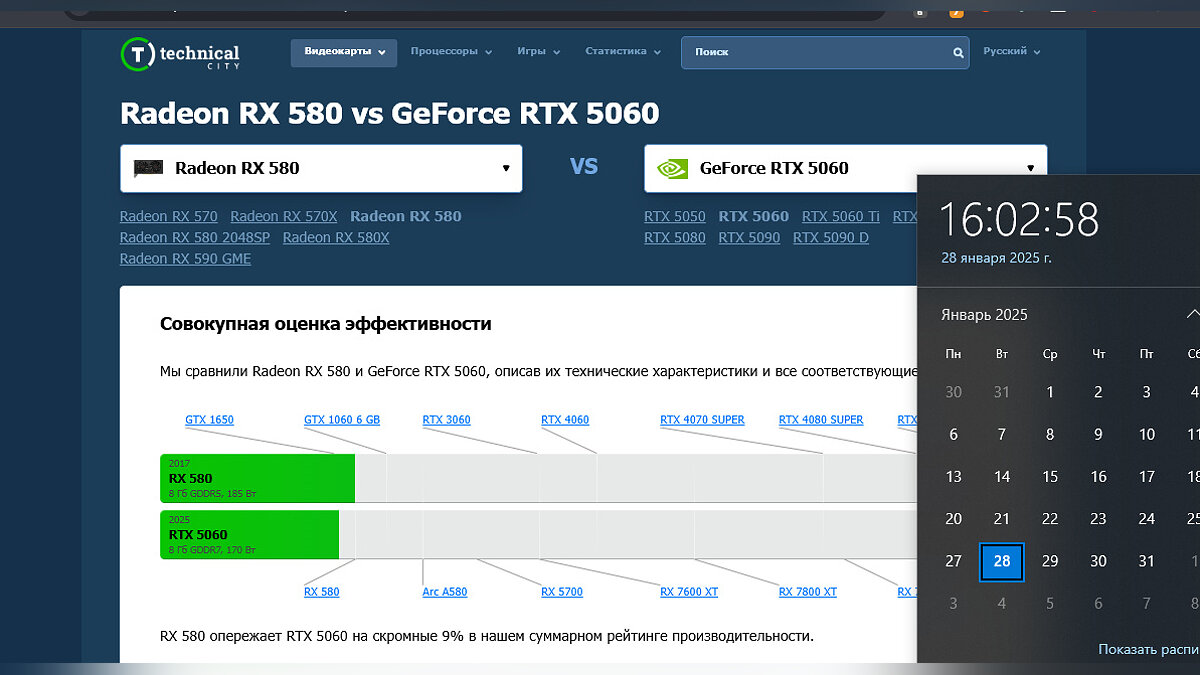Open the Radeon RX 570 link
Viewport: 1200px width, 675px height.
pos(168,216)
